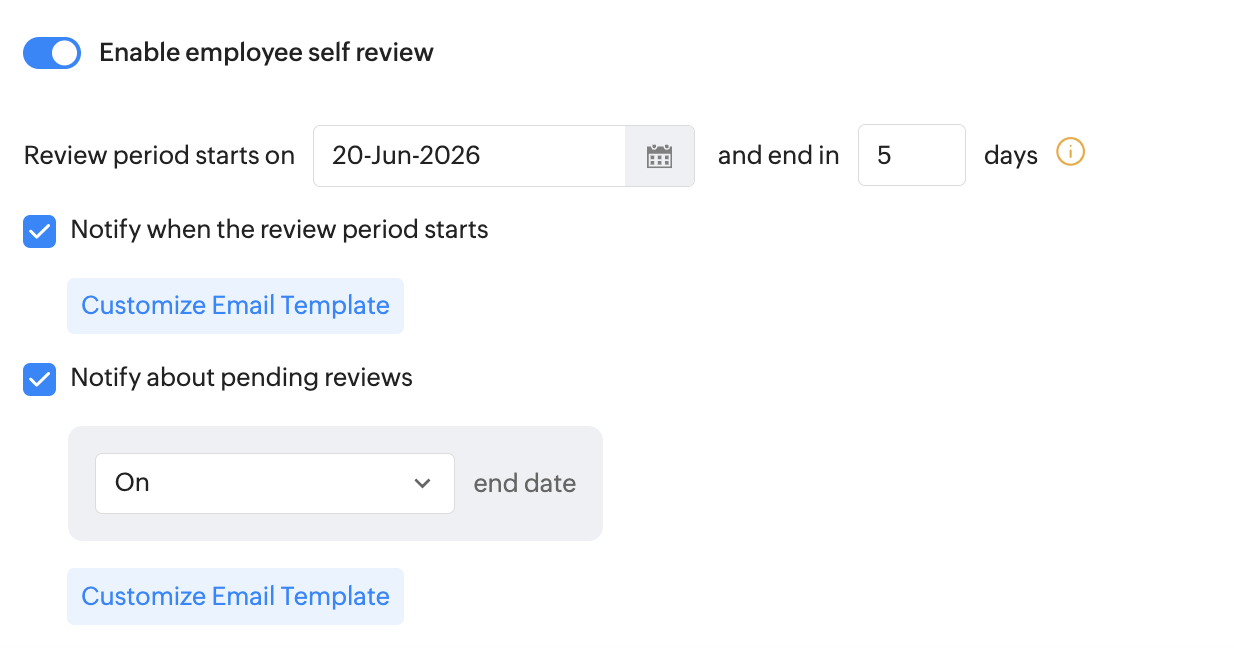Viewport: 1234px width, 648px height.
Task: Uncheck the Notify about pending reviews checkbox
Action: click(40, 379)
